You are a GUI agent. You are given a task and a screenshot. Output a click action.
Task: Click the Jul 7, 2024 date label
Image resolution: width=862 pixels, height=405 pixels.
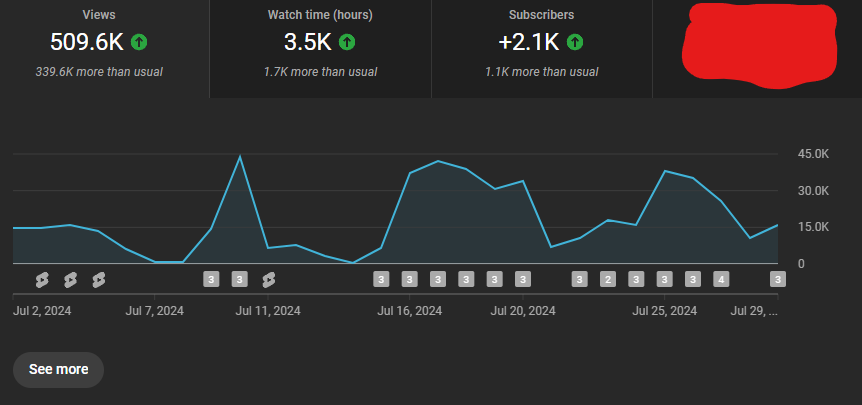click(x=154, y=311)
